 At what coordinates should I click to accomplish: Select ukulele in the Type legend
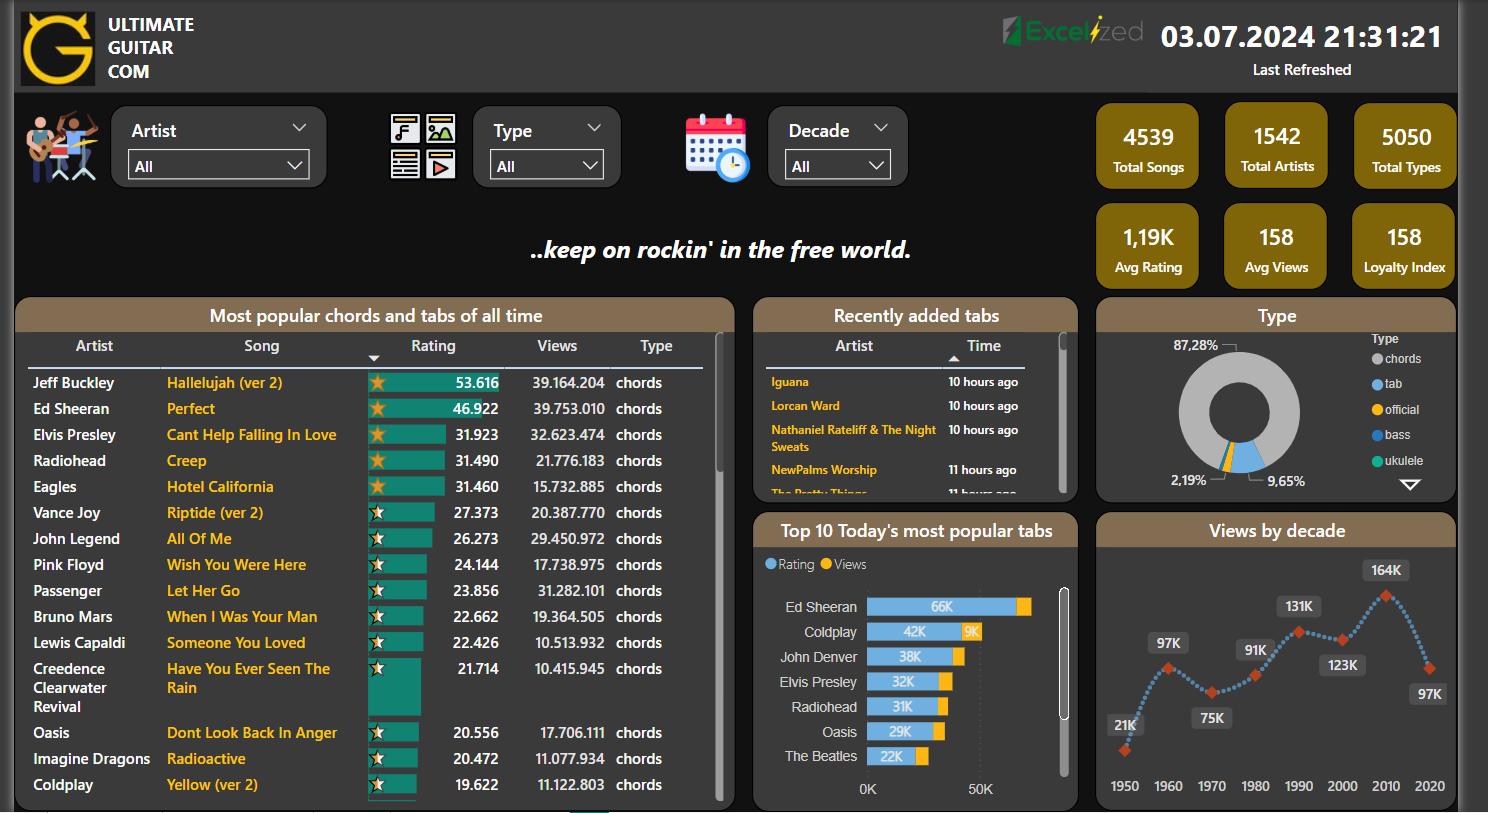coord(1398,461)
